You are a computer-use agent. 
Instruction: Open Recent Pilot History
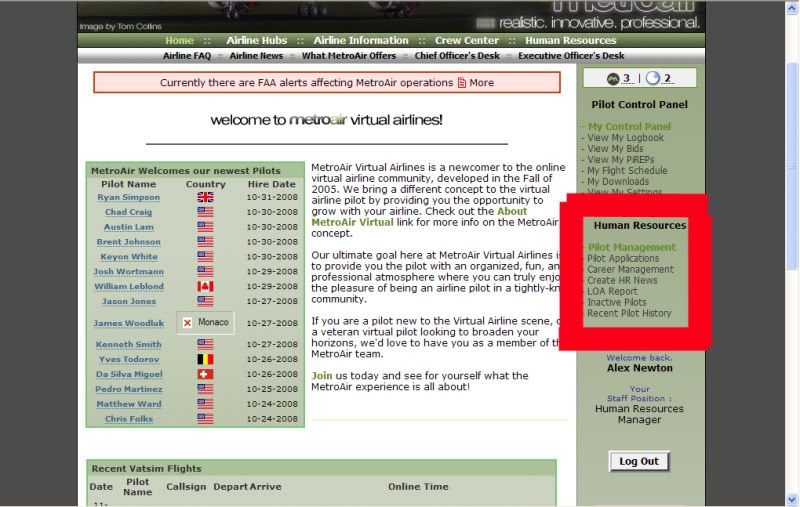click(629, 313)
